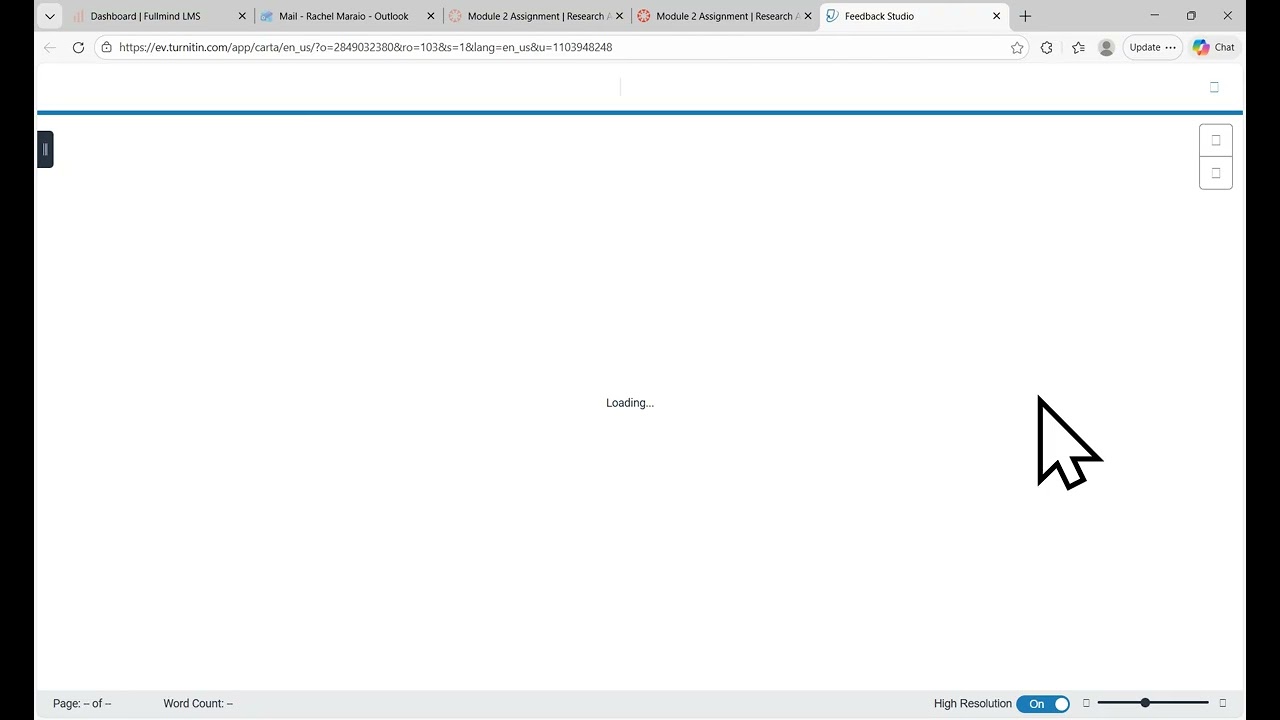Open the favorites list icon
The width and height of the screenshot is (1280, 720).
point(1078,47)
